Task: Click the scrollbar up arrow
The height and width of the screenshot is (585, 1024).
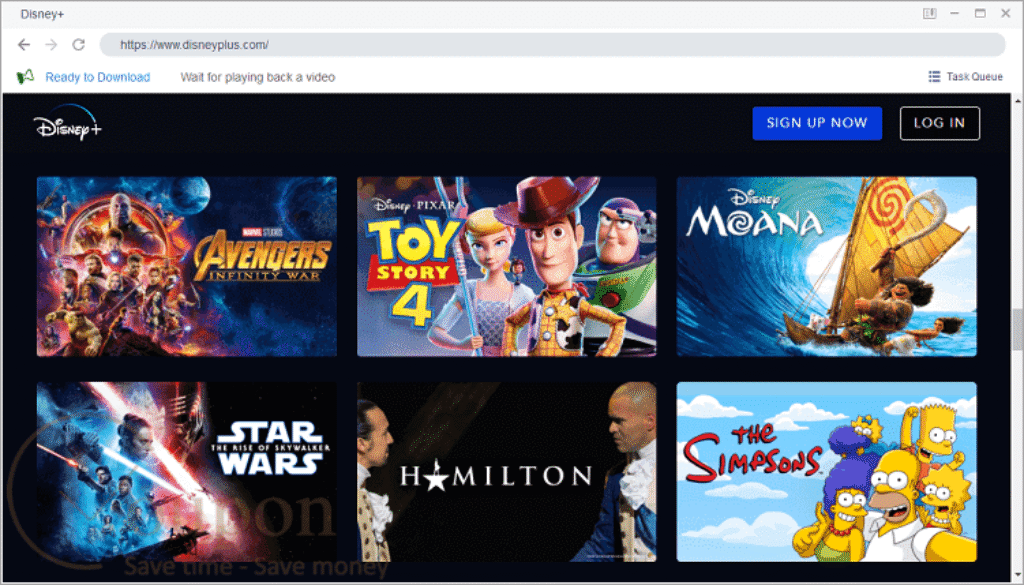Action: click(1017, 101)
